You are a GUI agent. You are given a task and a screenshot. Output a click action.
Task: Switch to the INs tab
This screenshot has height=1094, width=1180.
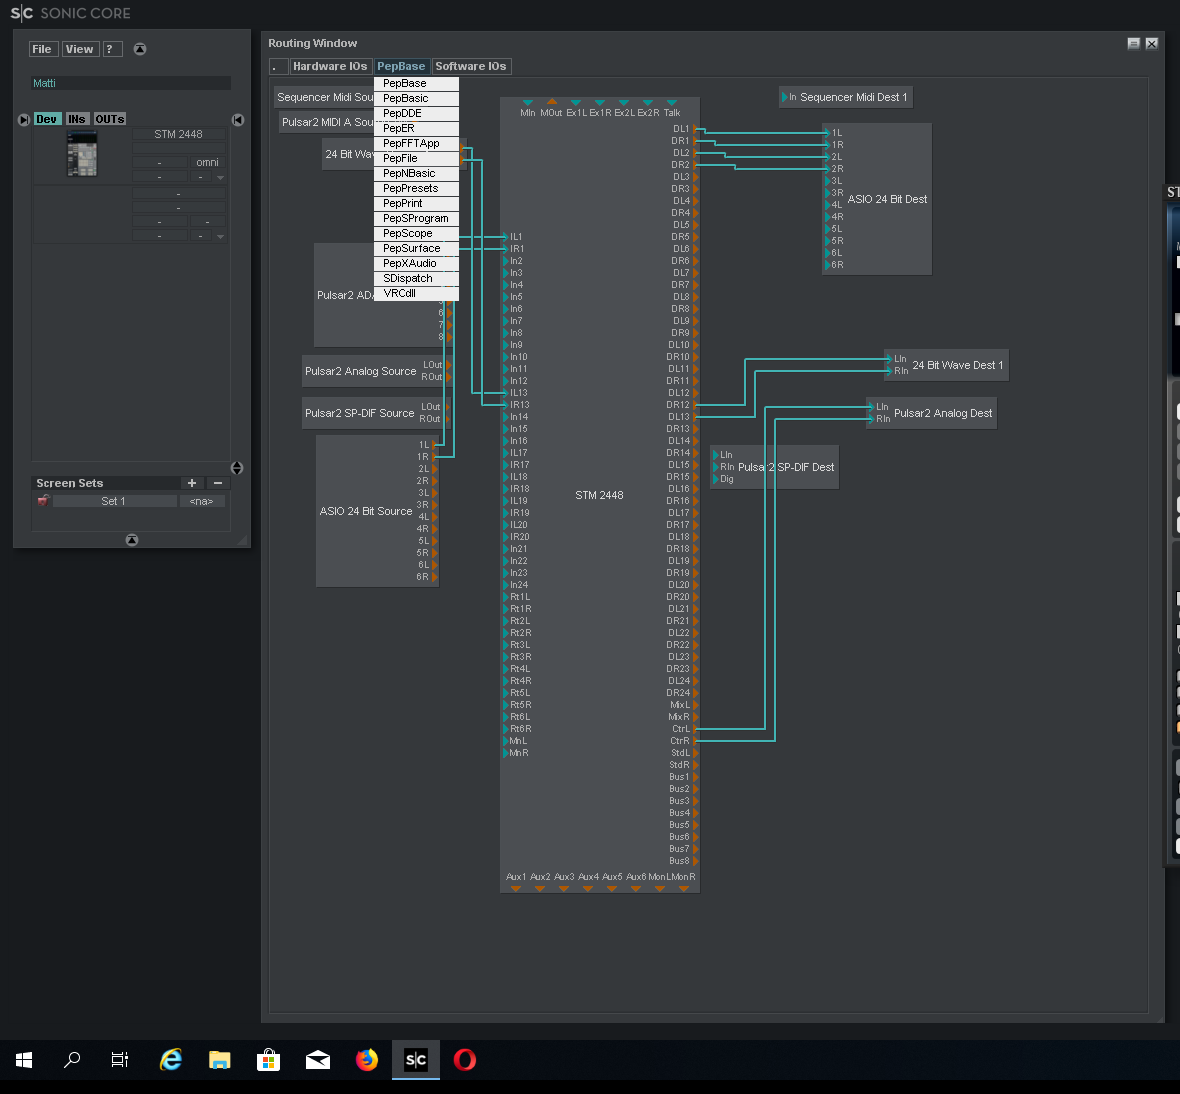click(x=77, y=119)
